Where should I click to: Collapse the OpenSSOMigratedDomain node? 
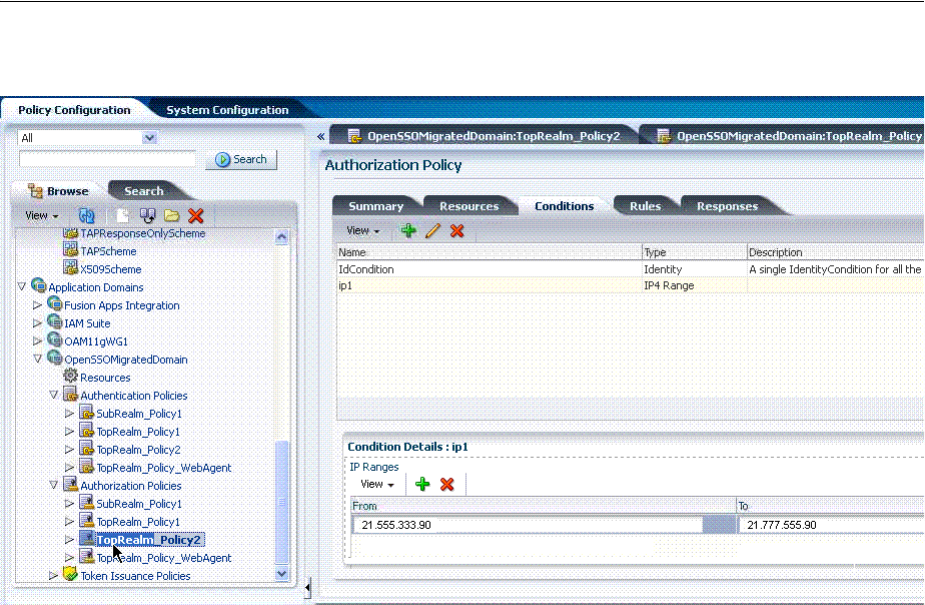click(x=38, y=359)
